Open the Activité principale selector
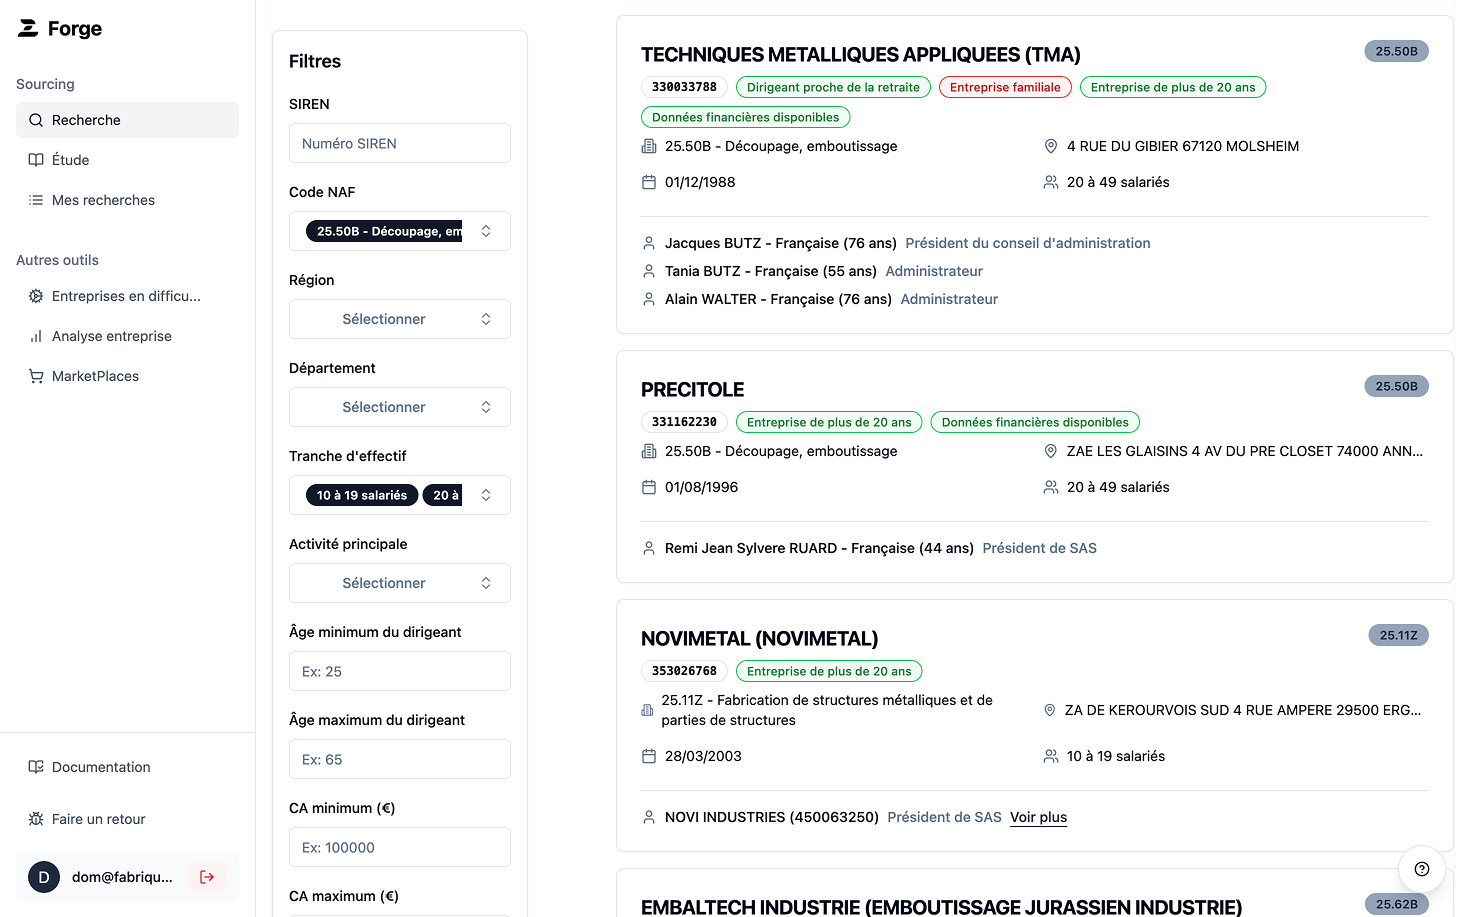The image size is (1470, 917). click(400, 583)
